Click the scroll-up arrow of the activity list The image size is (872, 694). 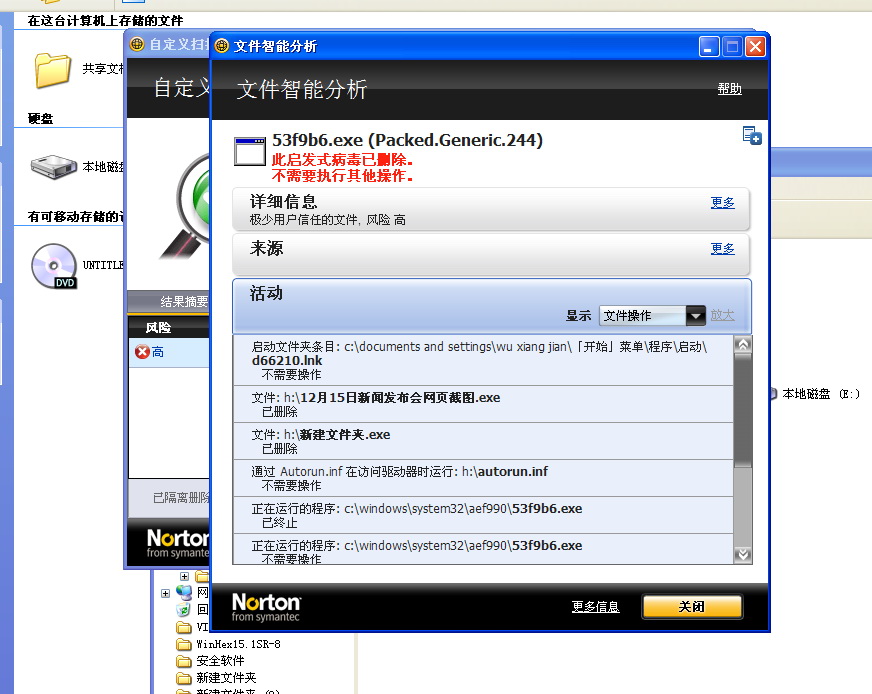tap(743, 345)
